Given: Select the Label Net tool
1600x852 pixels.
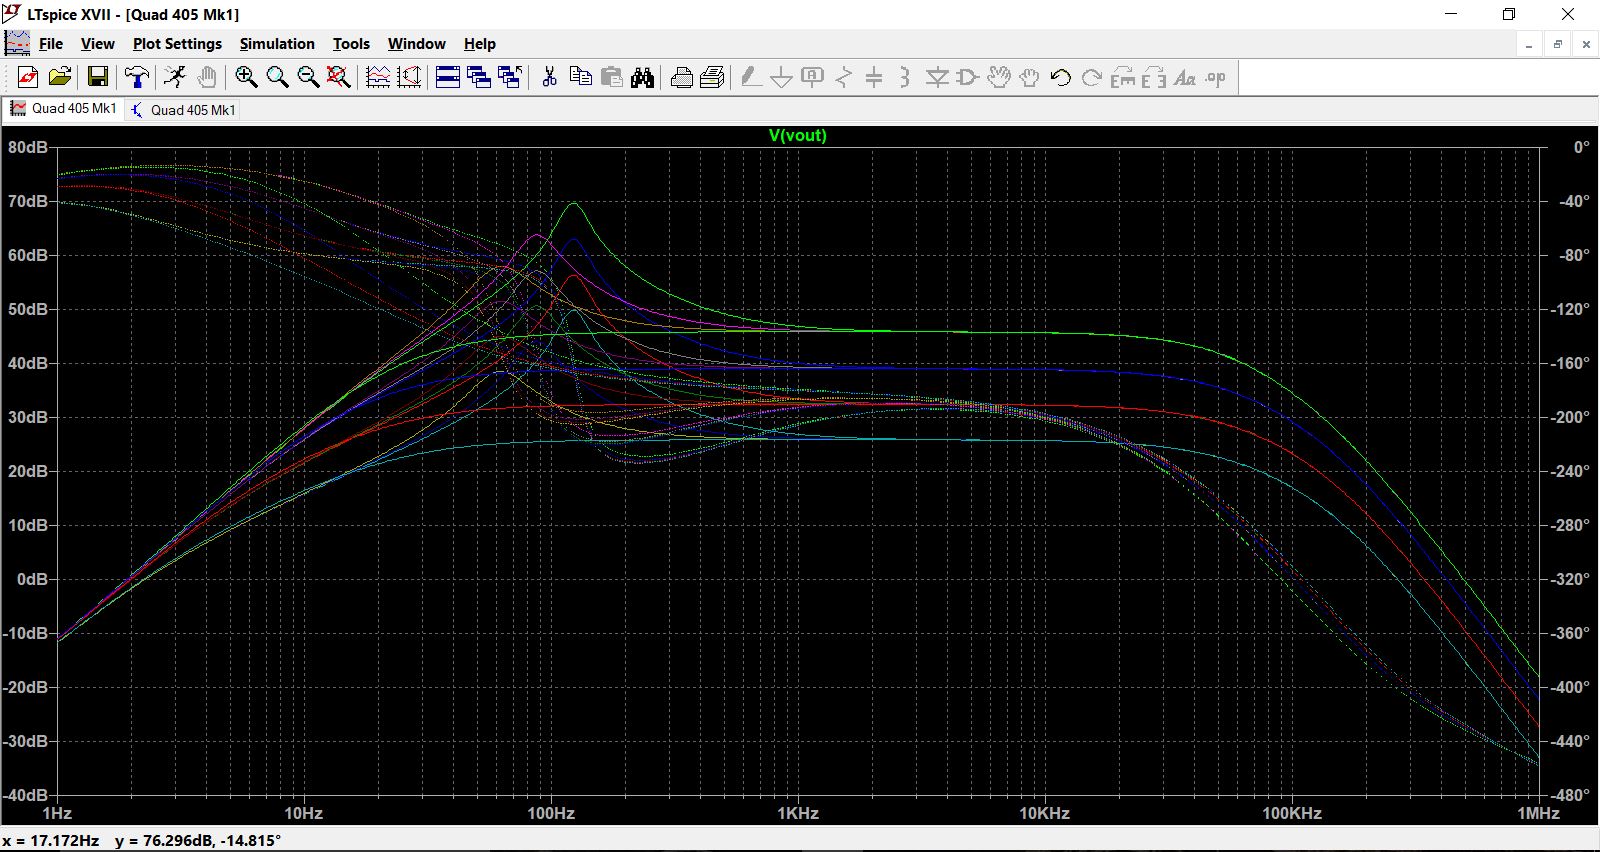Looking at the screenshot, I should 813,77.
